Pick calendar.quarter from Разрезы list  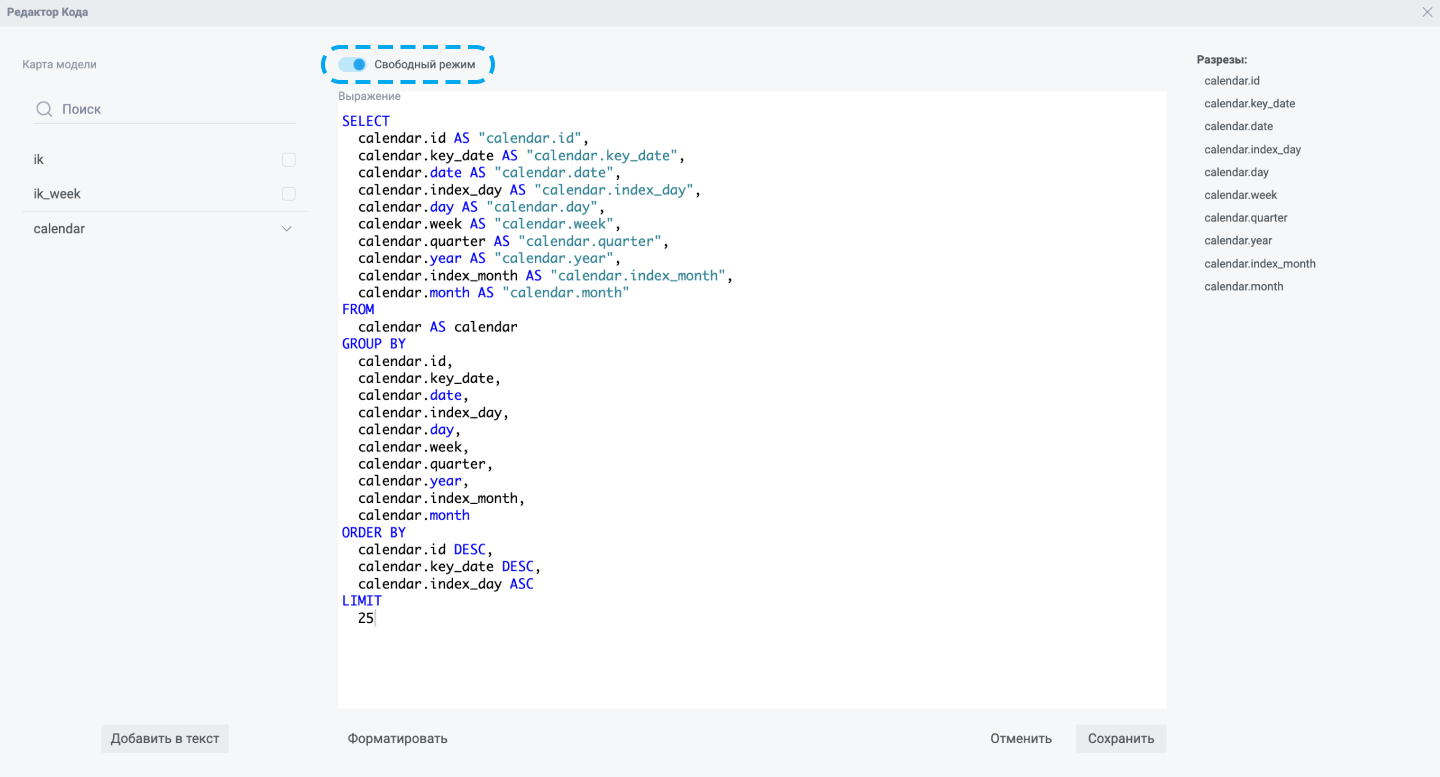pos(1245,218)
